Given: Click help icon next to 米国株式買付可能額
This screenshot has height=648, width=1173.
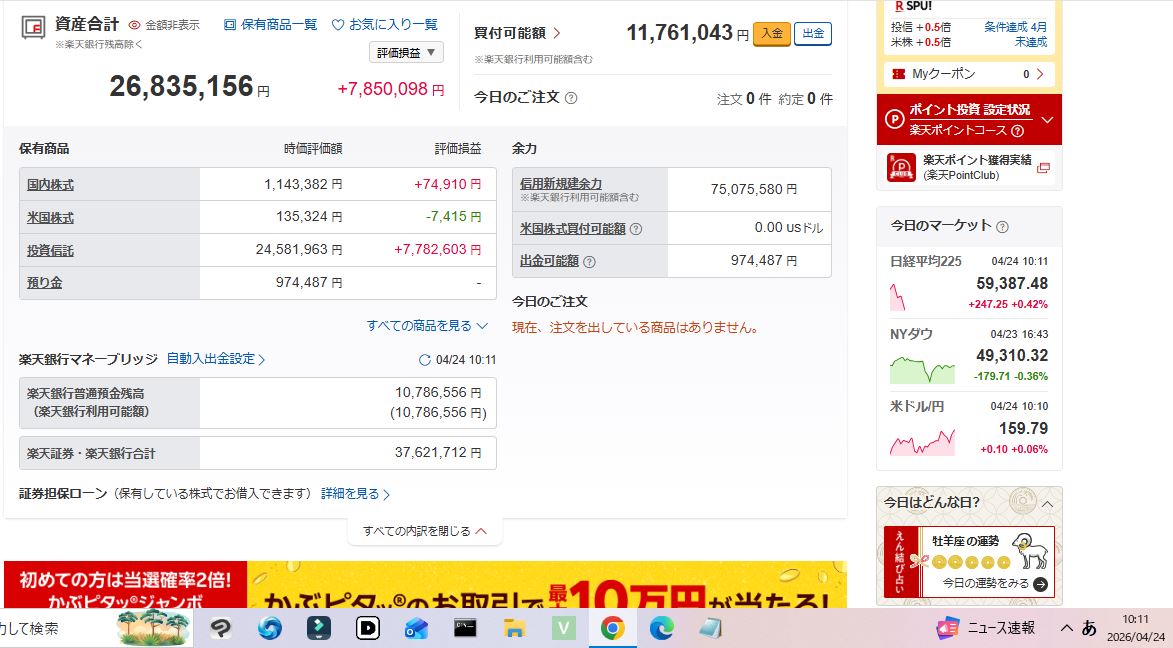Looking at the screenshot, I should 636,229.
